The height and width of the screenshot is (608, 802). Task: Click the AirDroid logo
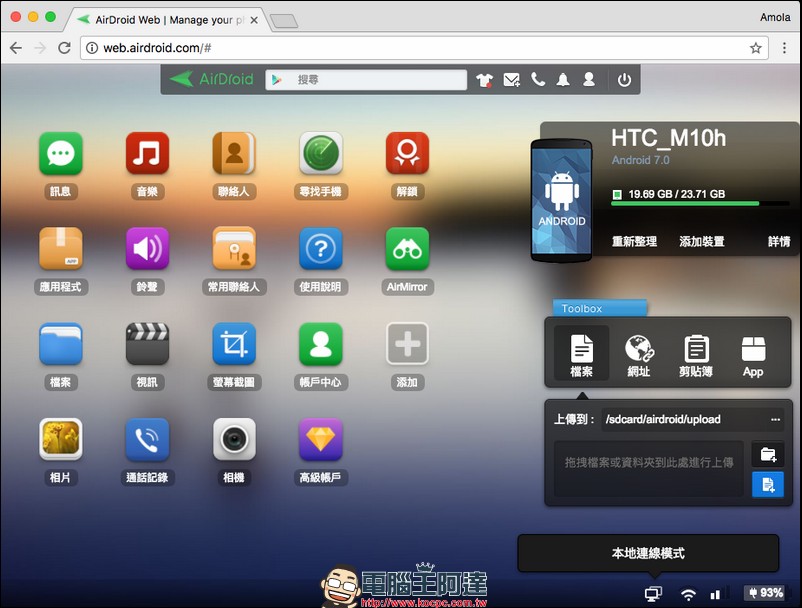pos(211,79)
